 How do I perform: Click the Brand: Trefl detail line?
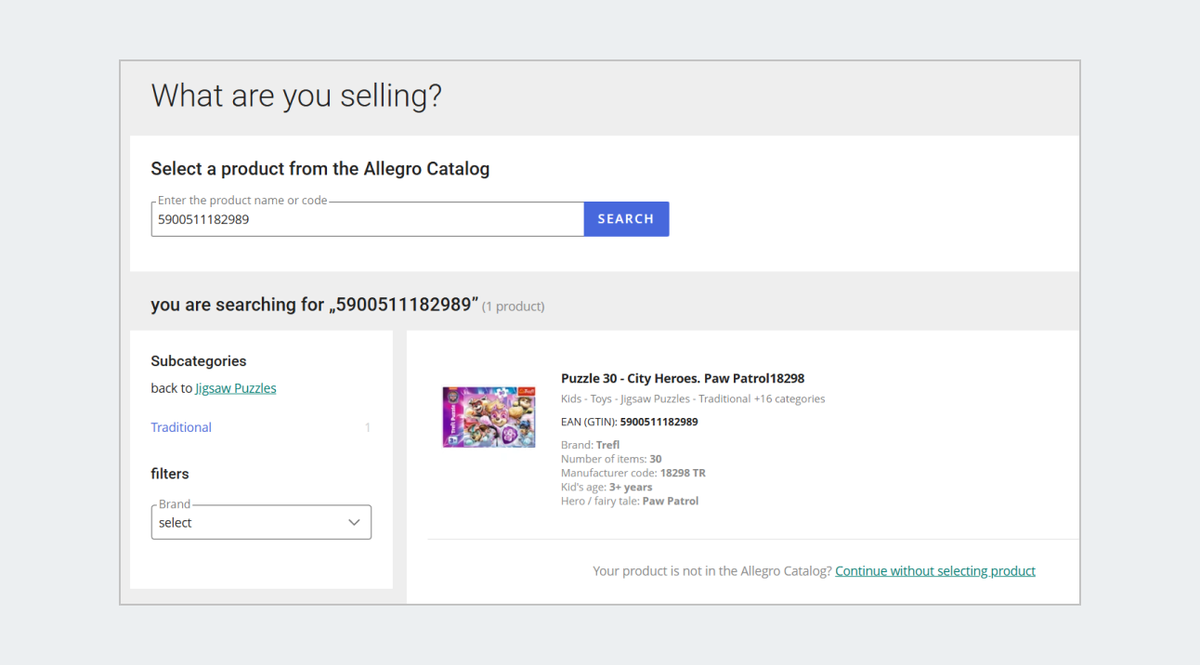[590, 445]
